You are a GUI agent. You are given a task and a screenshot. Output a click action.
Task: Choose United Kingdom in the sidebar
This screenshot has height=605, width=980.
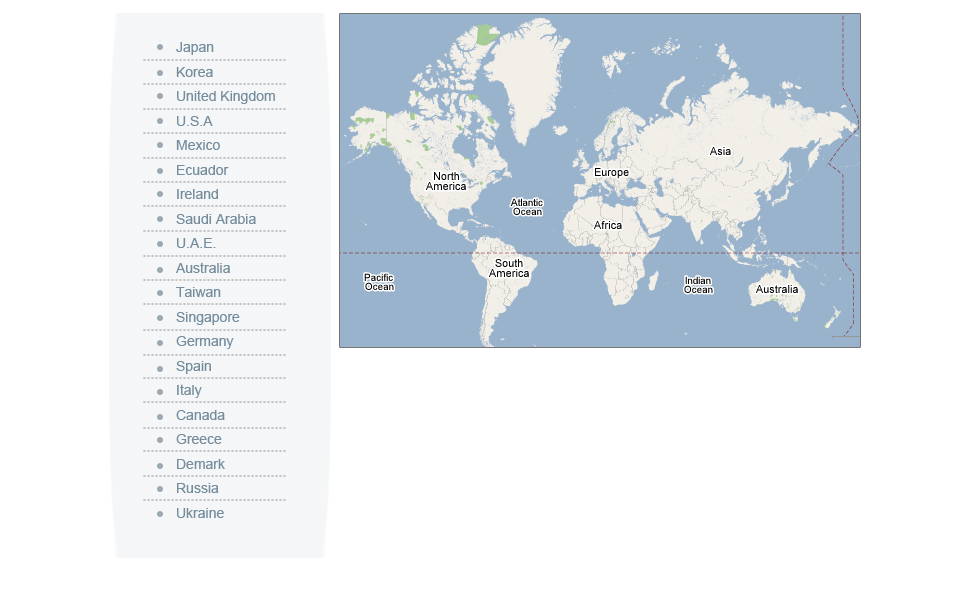(x=225, y=96)
